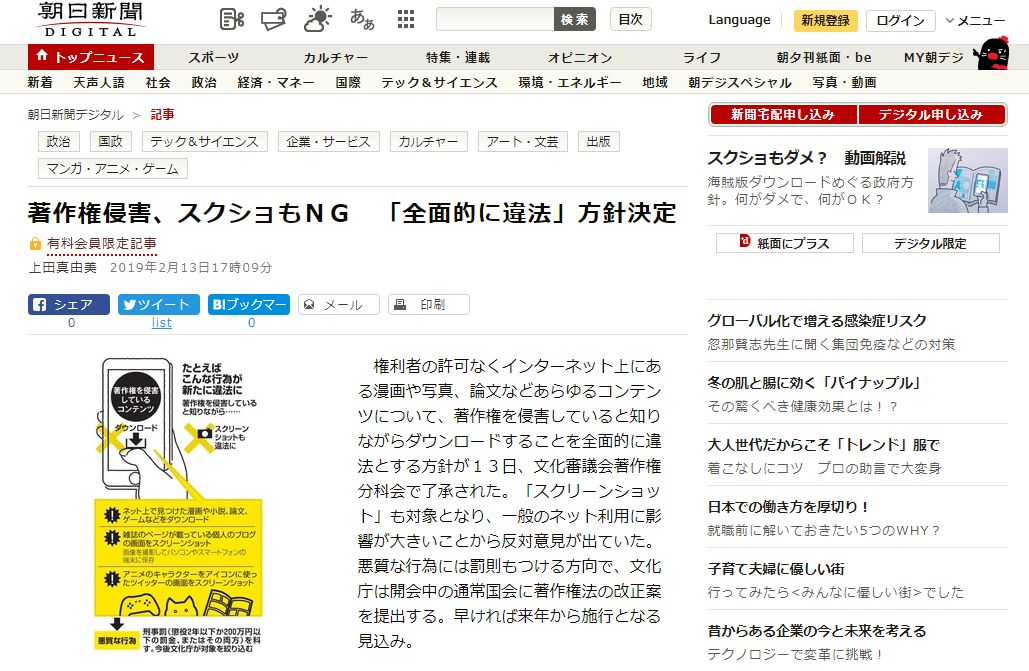Viewport: 1029px width, 671px height.
Task: Click the 印刷 print button
Action: pyautogui.click(x=429, y=305)
